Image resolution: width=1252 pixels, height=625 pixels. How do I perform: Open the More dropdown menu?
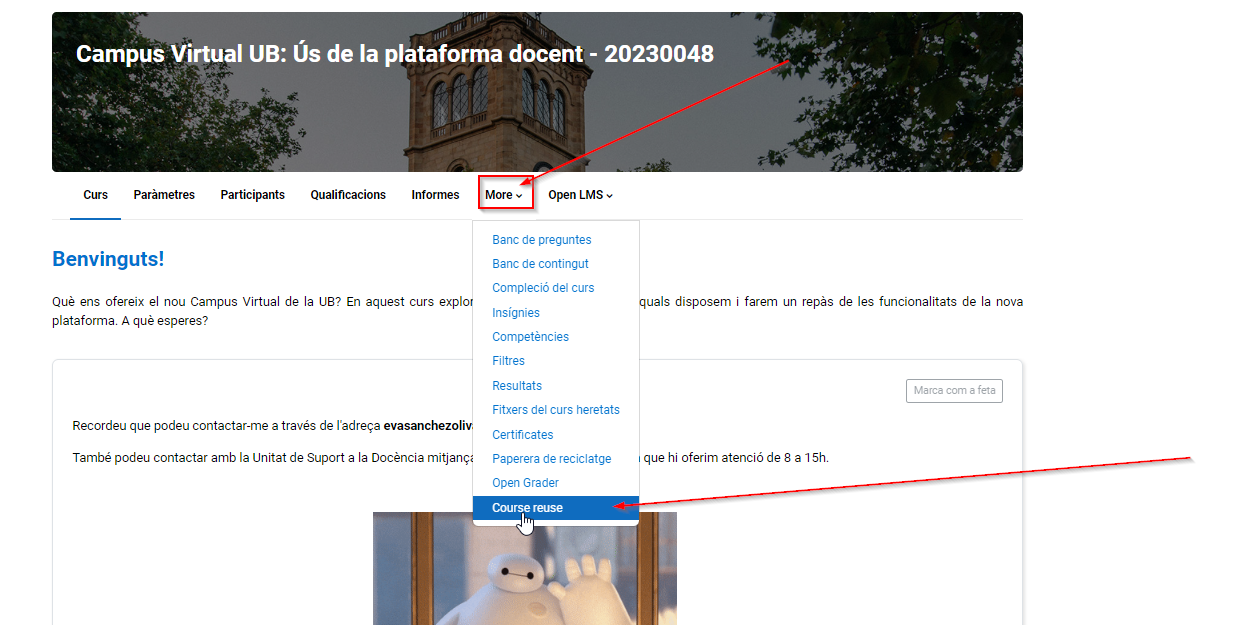pos(504,195)
